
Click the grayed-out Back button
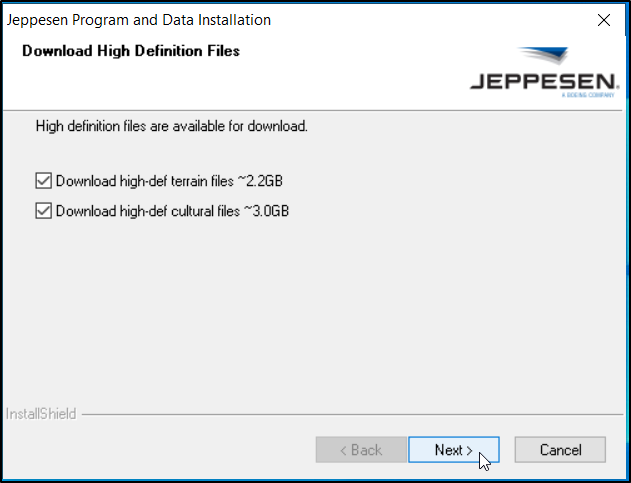[x=360, y=450]
